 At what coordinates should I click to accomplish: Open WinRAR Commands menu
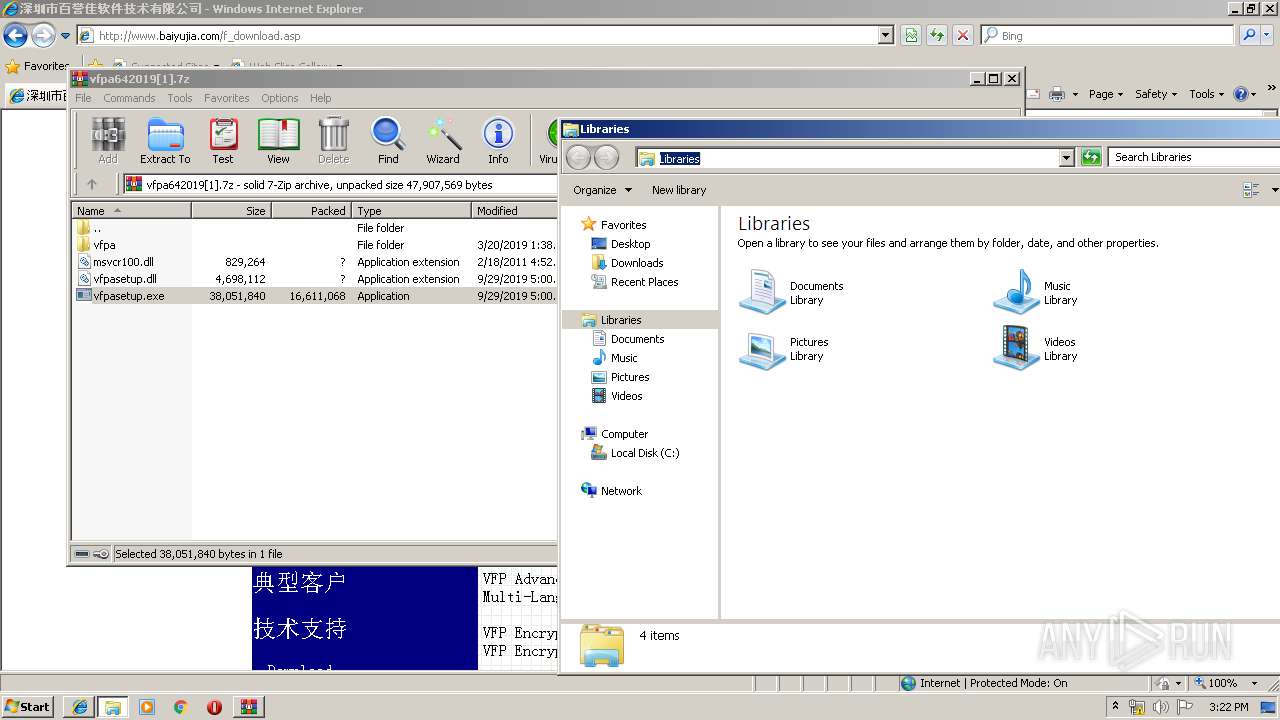click(x=129, y=98)
